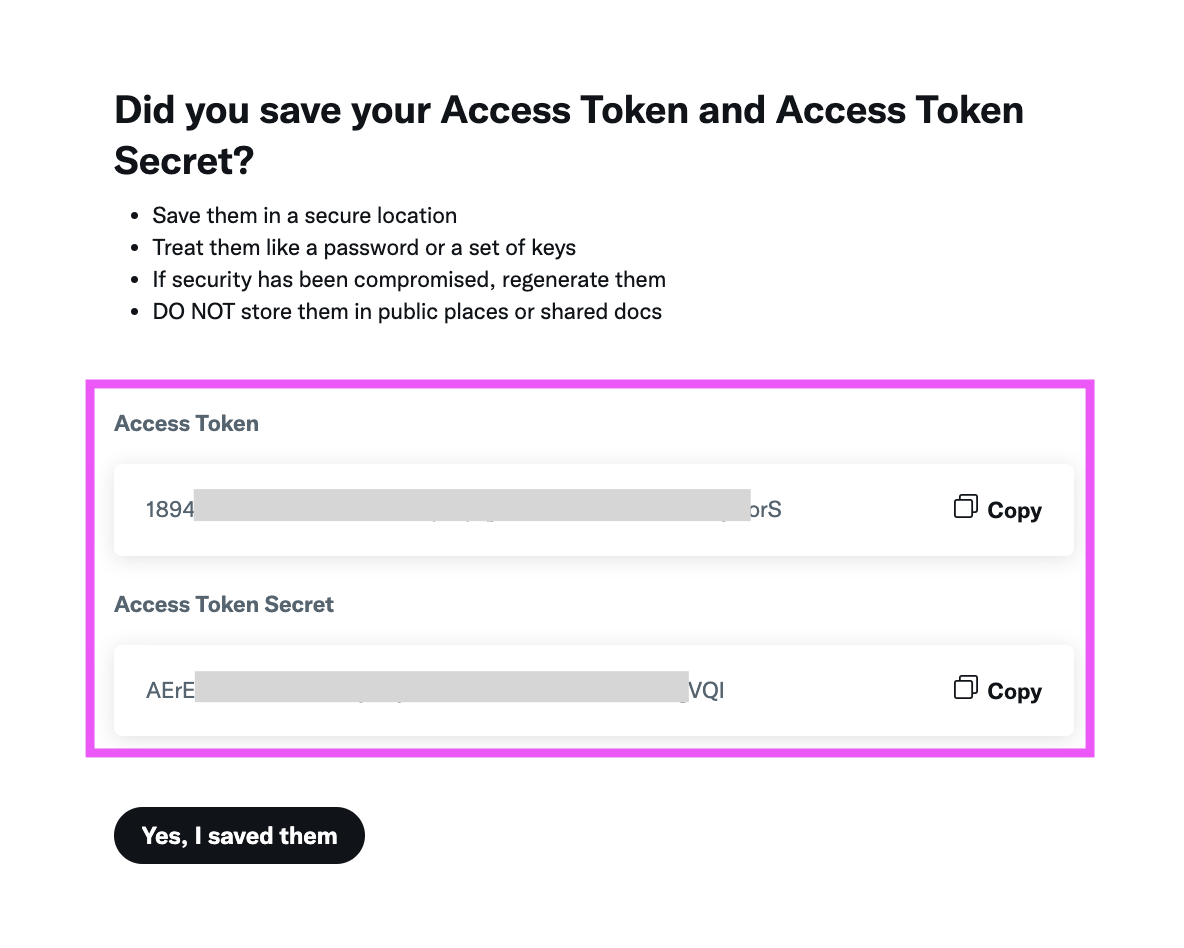Click the page heading about saving your tokens
This screenshot has height=948, width=1184.
(x=569, y=135)
